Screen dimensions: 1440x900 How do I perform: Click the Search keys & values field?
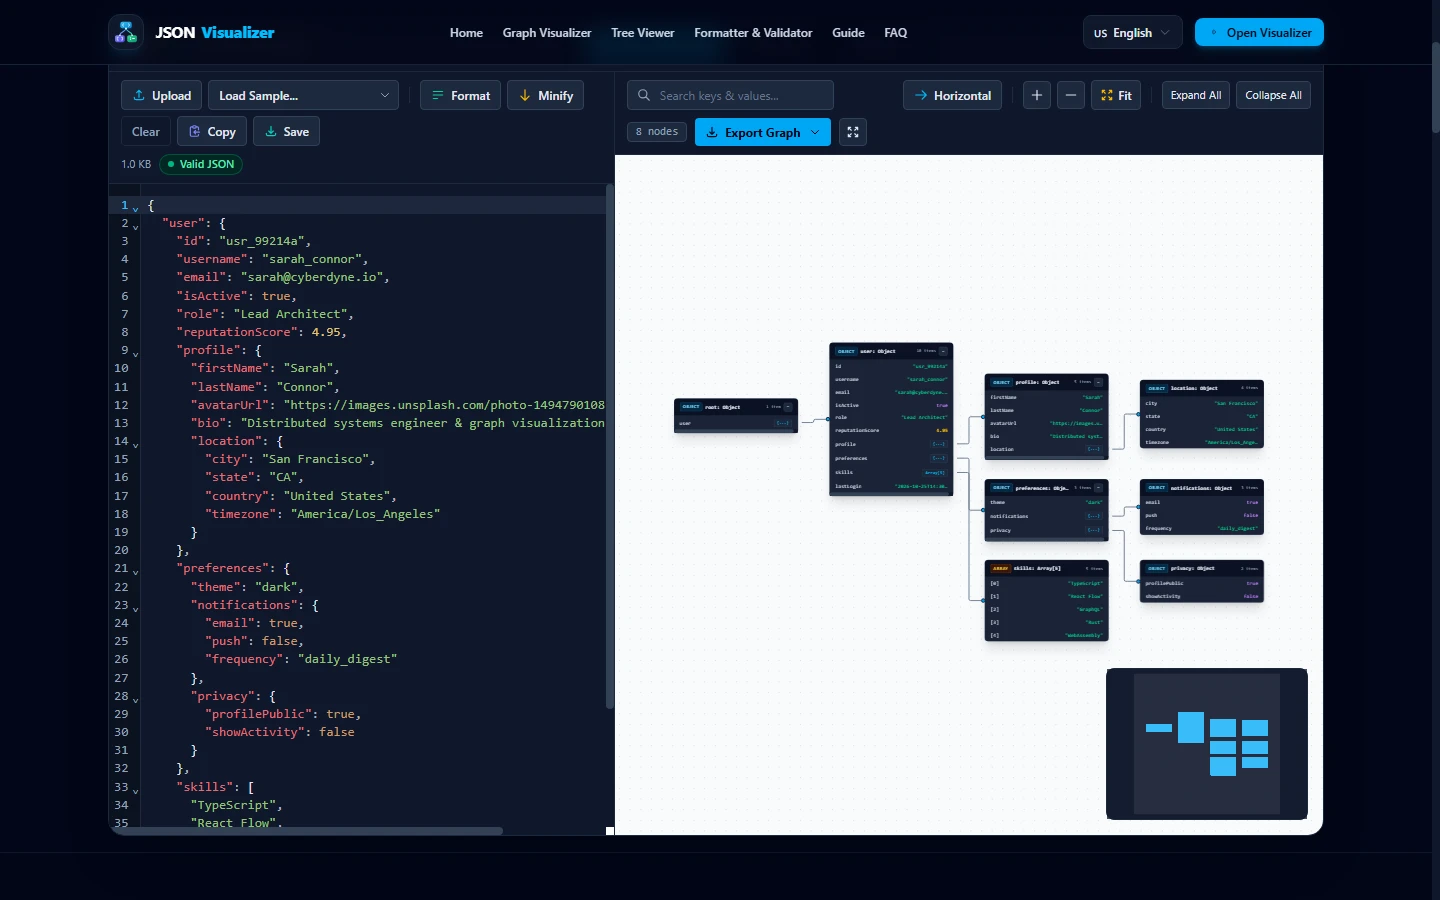[730, 96]
